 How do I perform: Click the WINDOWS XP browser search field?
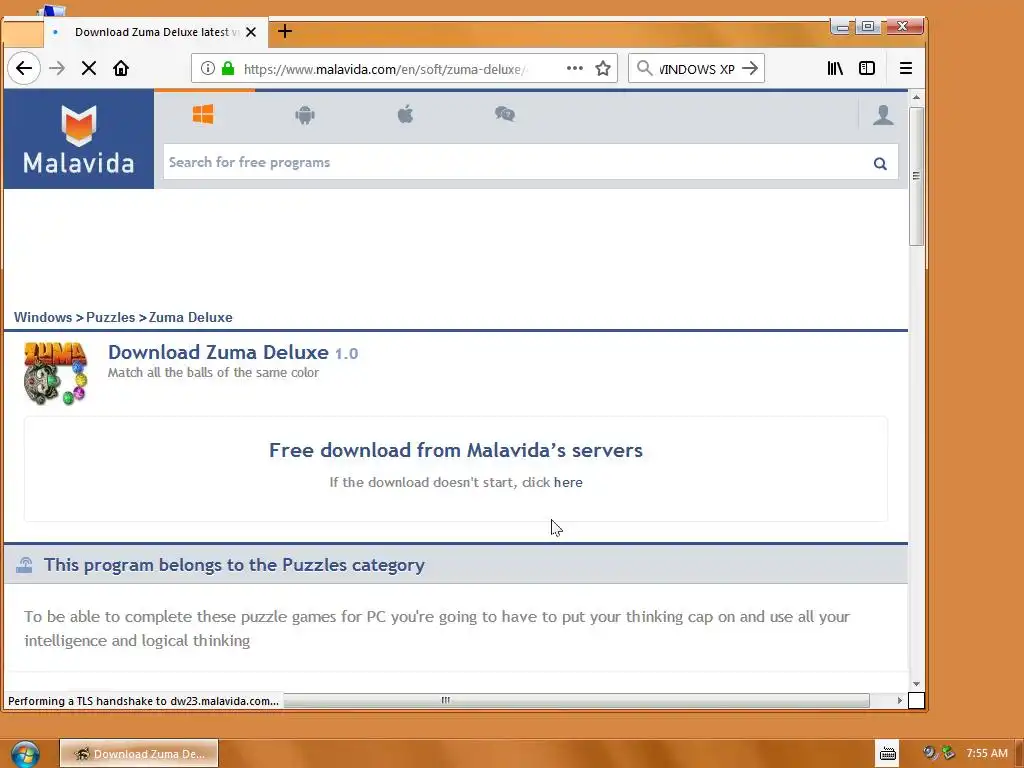(x=697, y=69)
